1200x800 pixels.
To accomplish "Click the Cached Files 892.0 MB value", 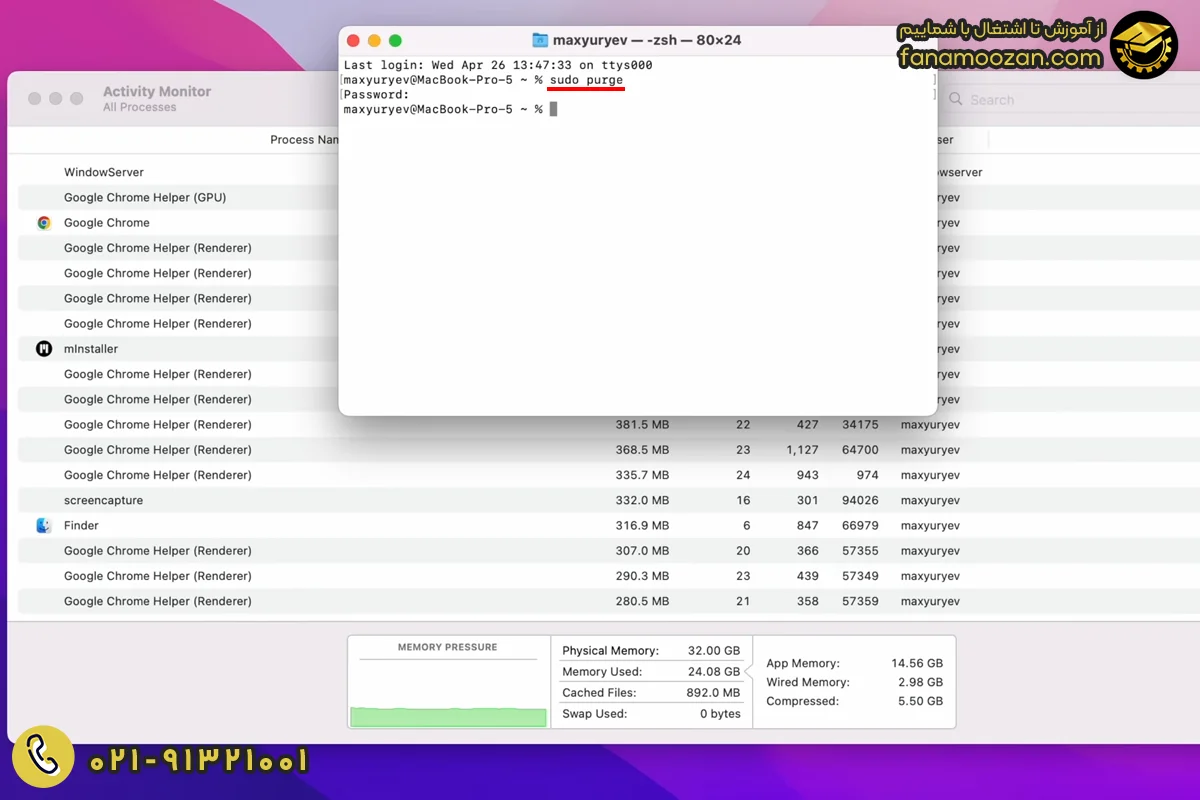I will tap(714, 693).
